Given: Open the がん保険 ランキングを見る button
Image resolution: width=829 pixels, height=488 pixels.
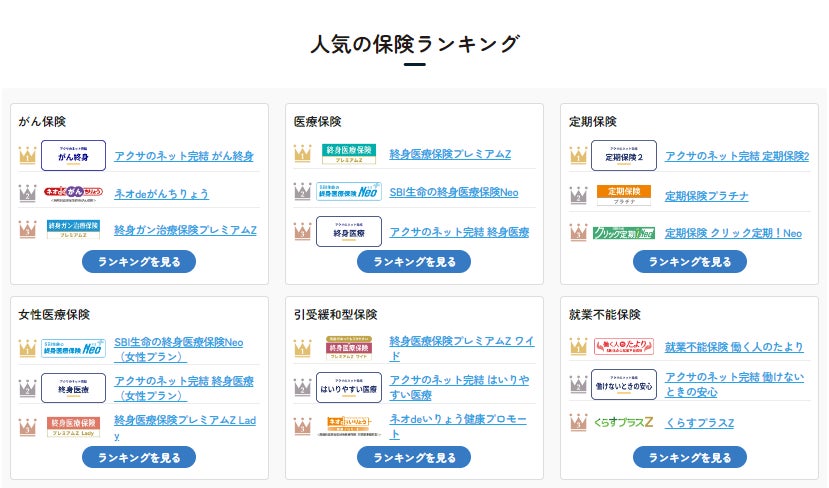Looking at the screenshot, I should click(x=139, y=262).
